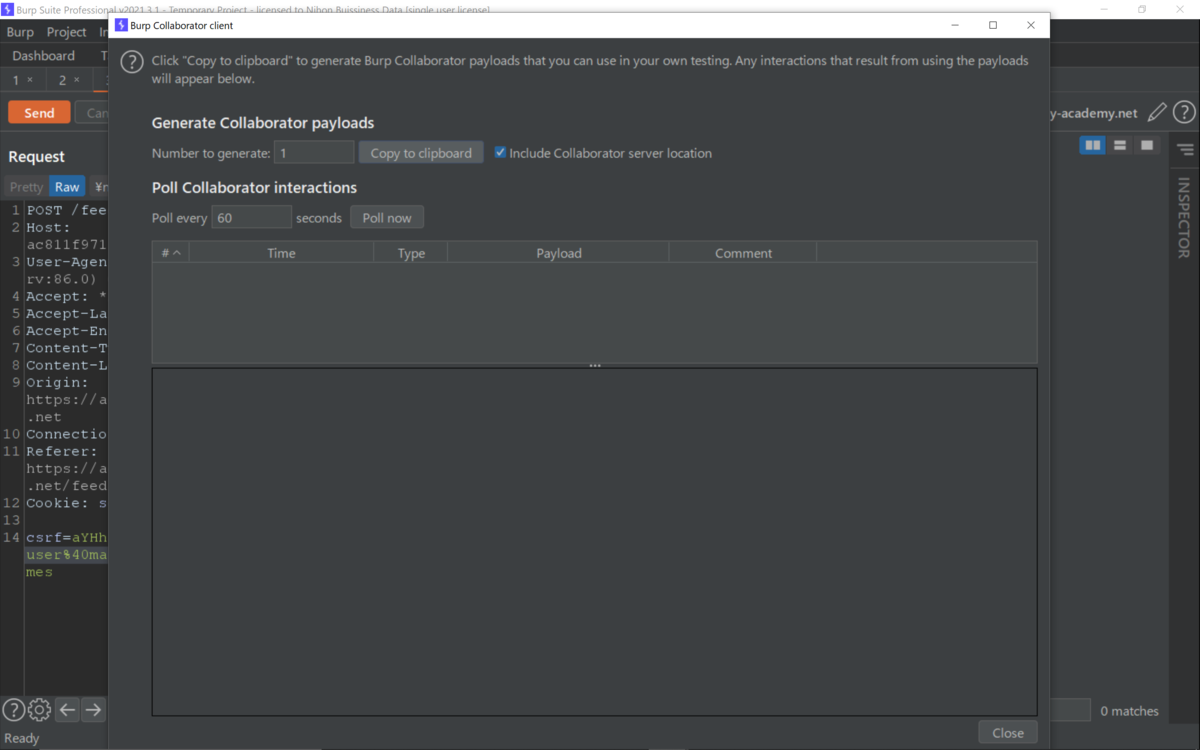Click the Referer header line

(61, 451)
